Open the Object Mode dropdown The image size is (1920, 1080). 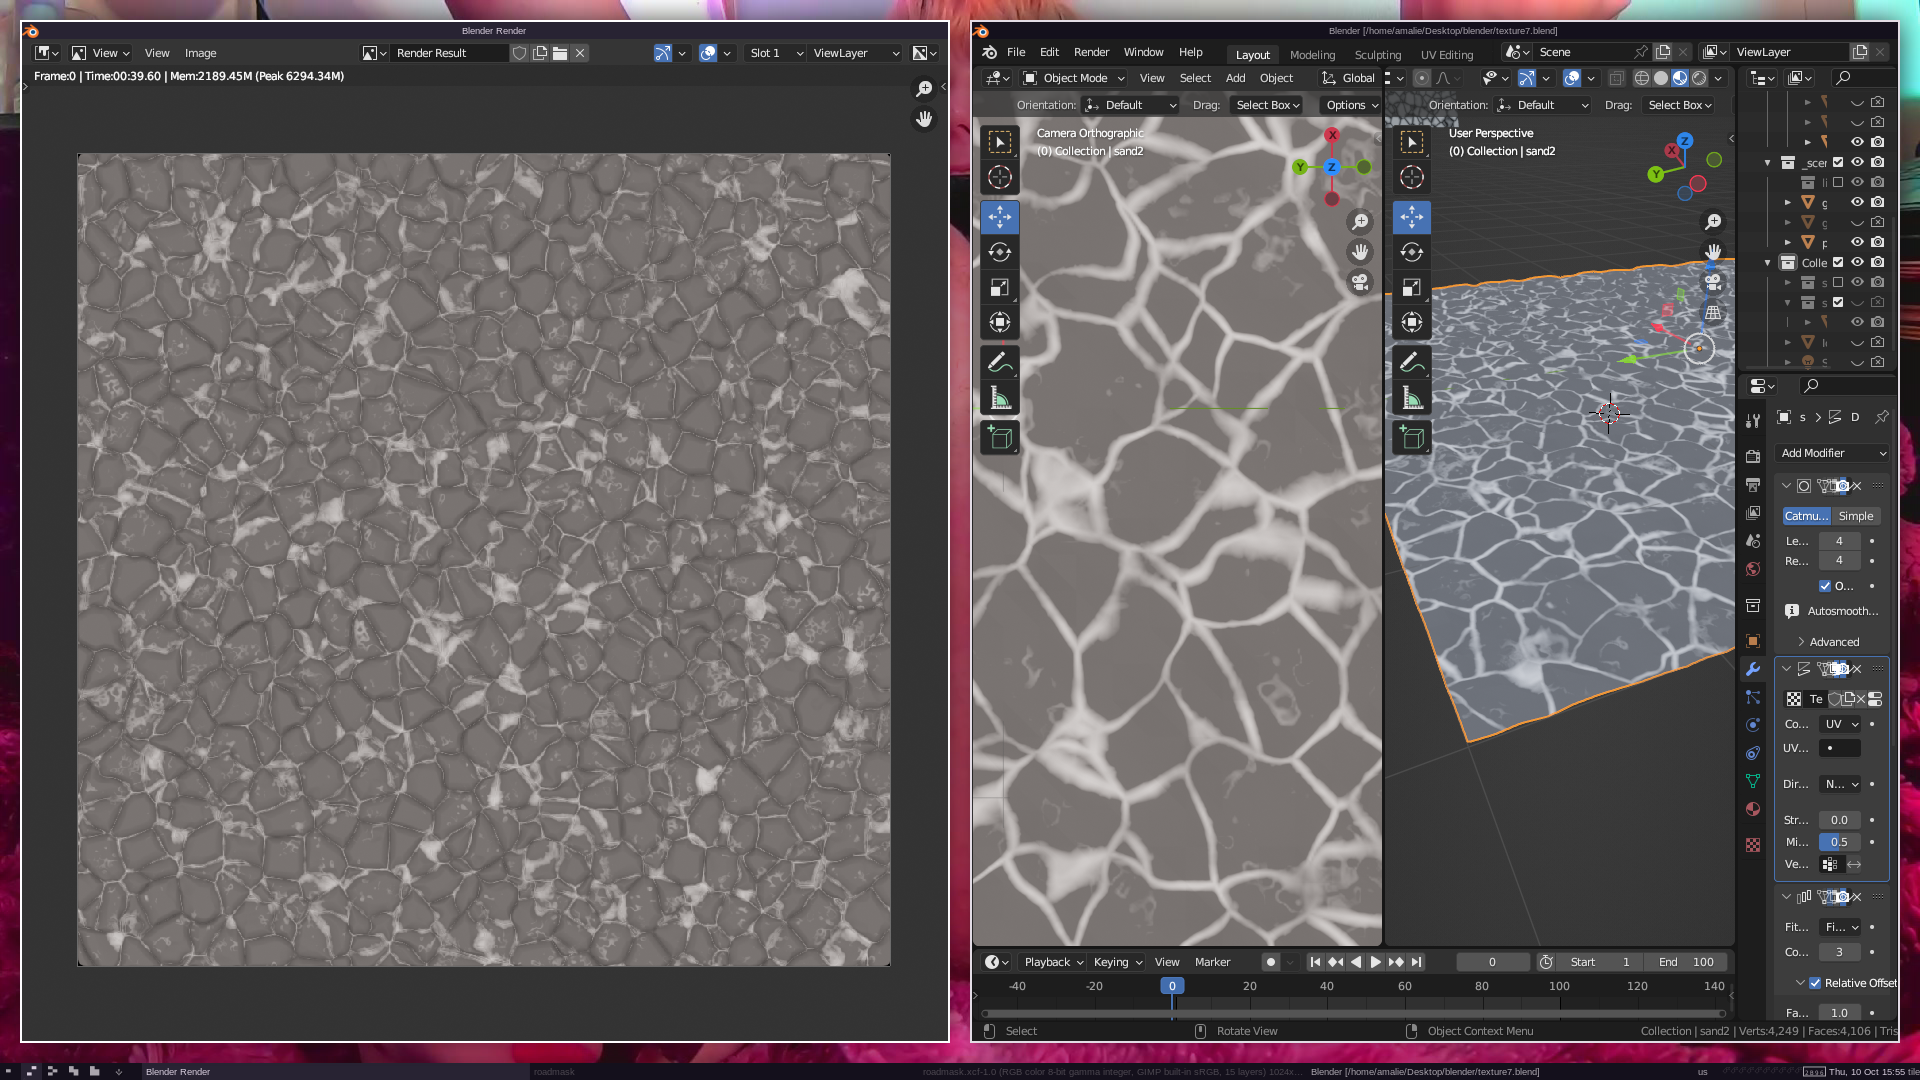pos(1075,78)
